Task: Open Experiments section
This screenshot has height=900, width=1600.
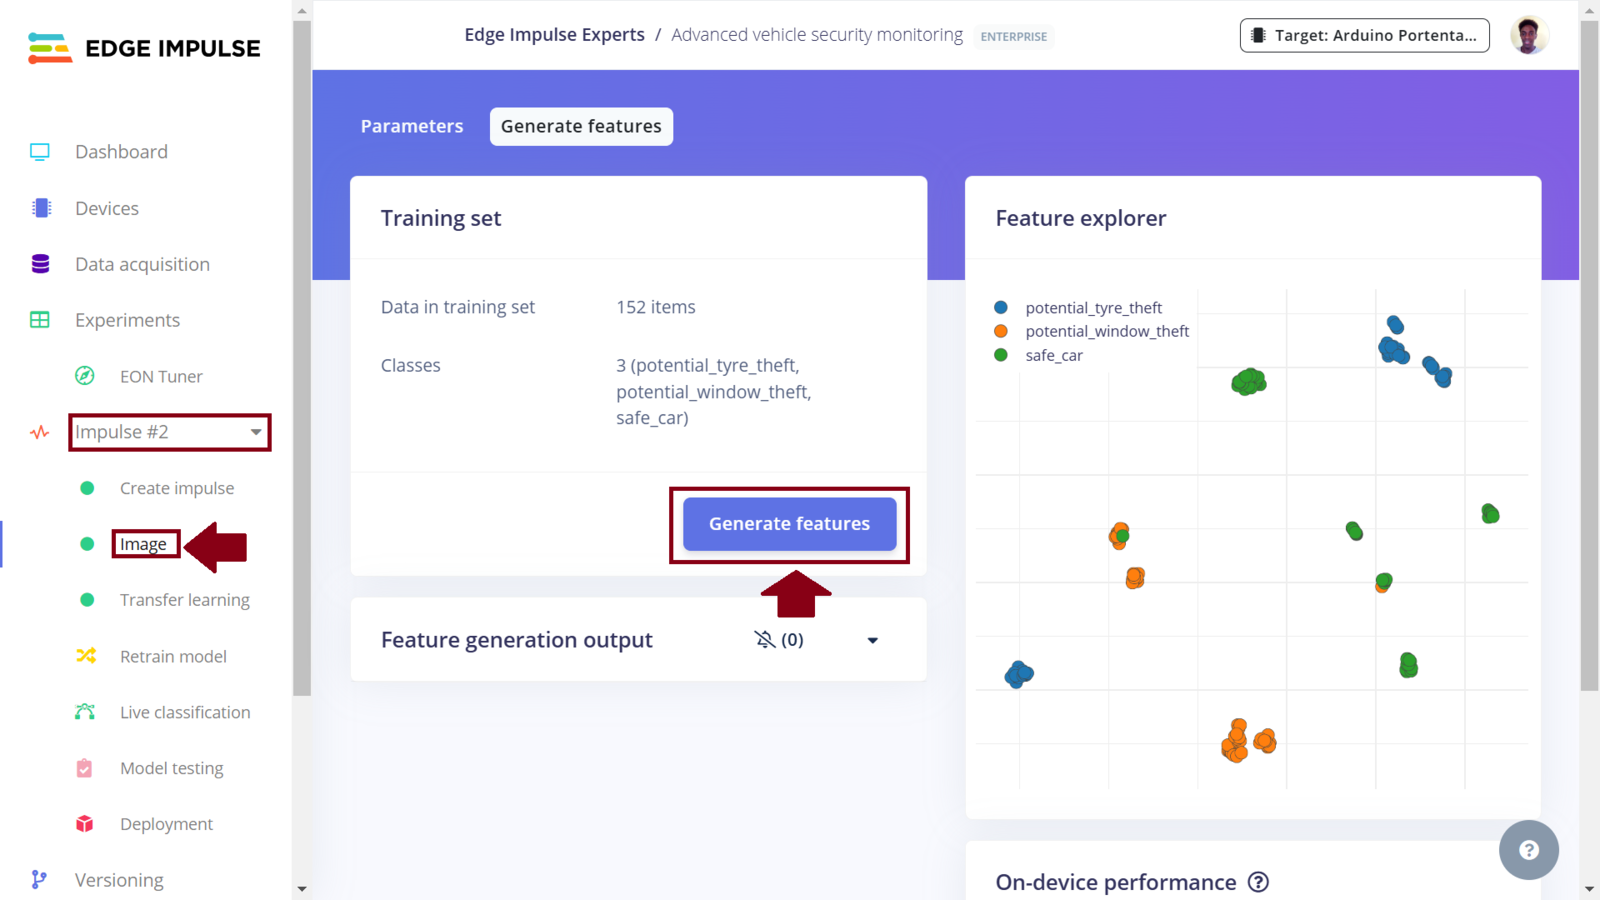Action: pyautogui.click(x=127, y=320)
